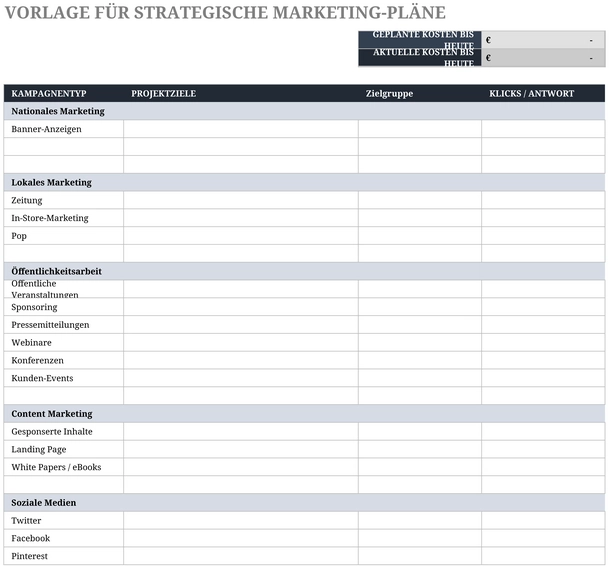Click the Projektziele cell in the Facebook row
This screenshot has height=567, width=609.
point(241,538)
